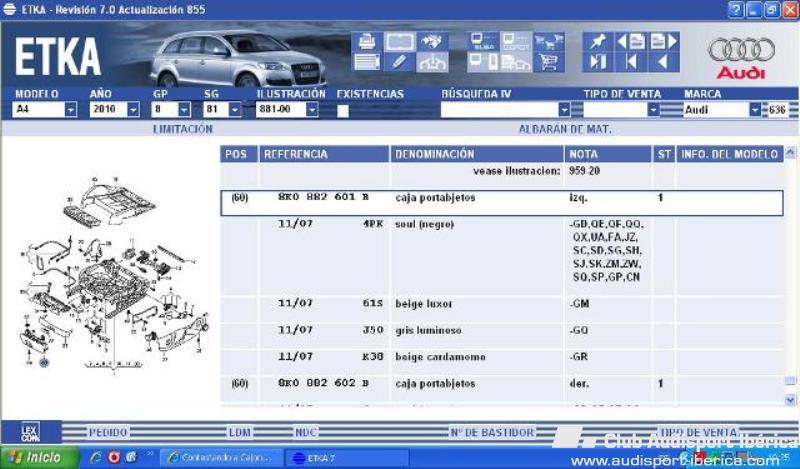Click the Pos column header
Screen dimensions: 800x469
(x=239, y=154)
